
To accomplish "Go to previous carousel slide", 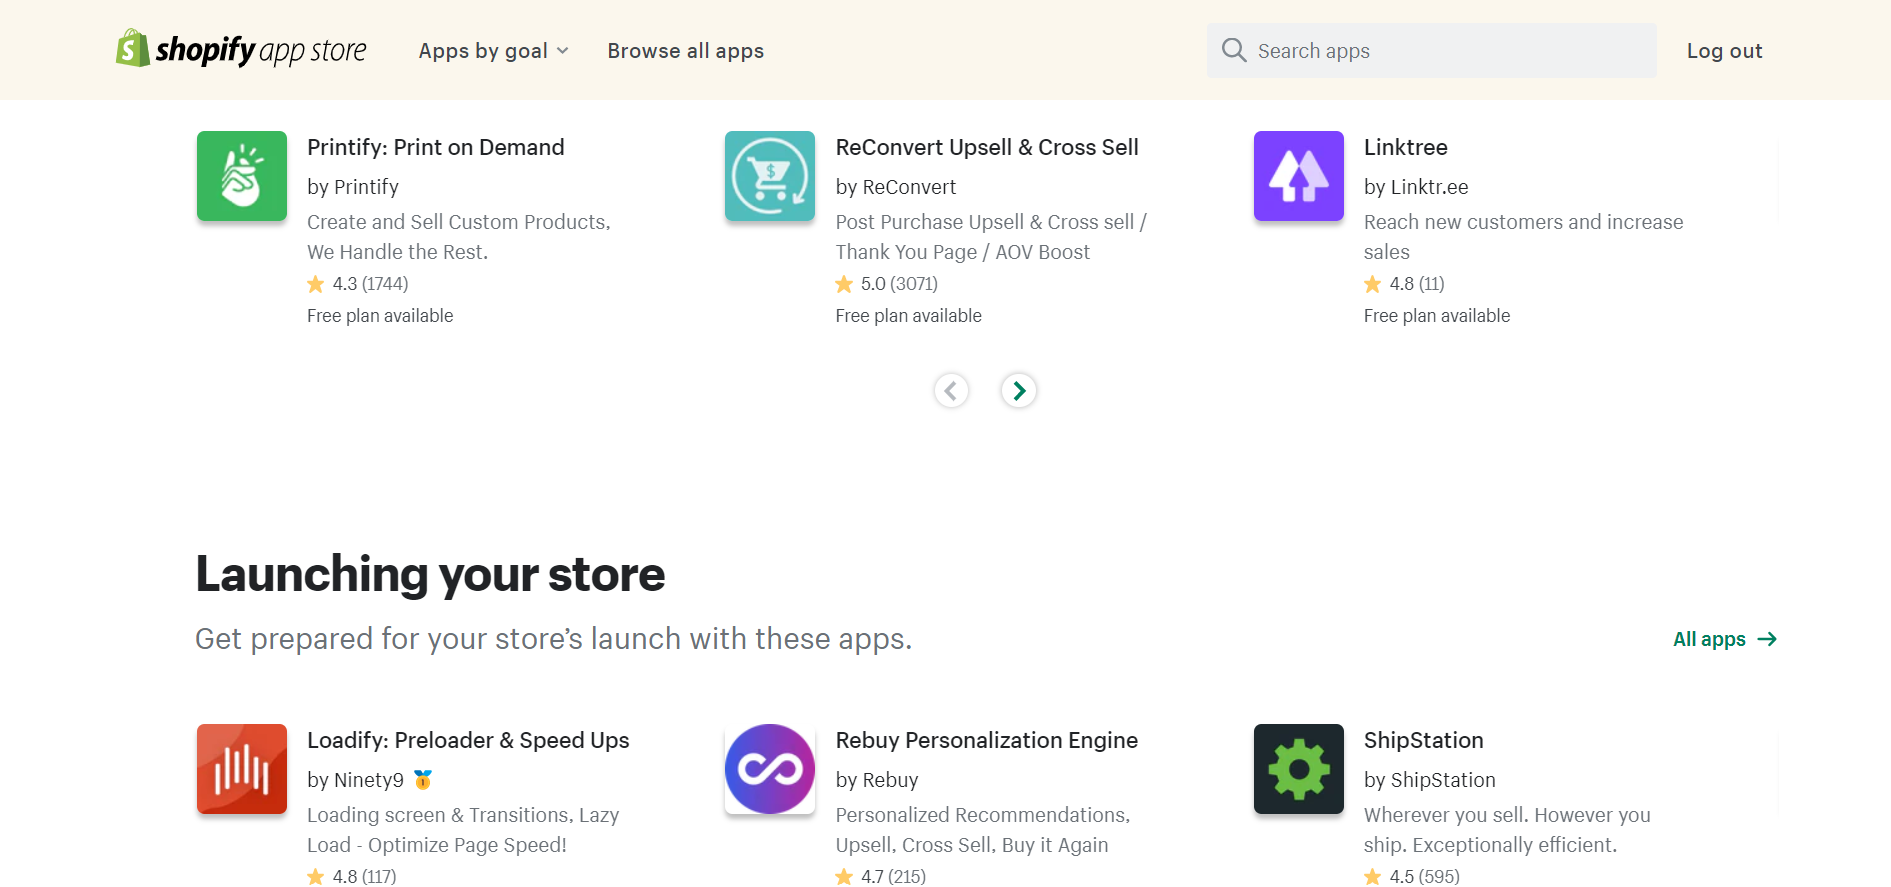I will (x=951, y=390).
